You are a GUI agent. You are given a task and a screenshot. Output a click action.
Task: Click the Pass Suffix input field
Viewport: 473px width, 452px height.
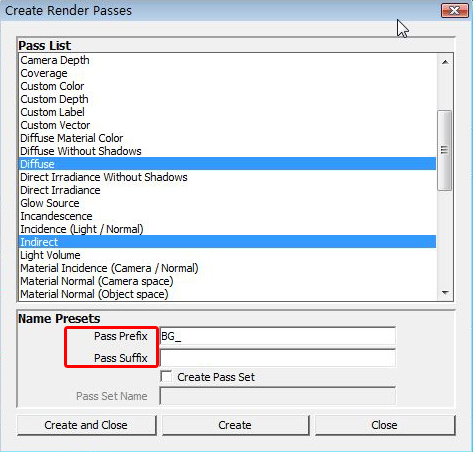click(x=278, y=358)
